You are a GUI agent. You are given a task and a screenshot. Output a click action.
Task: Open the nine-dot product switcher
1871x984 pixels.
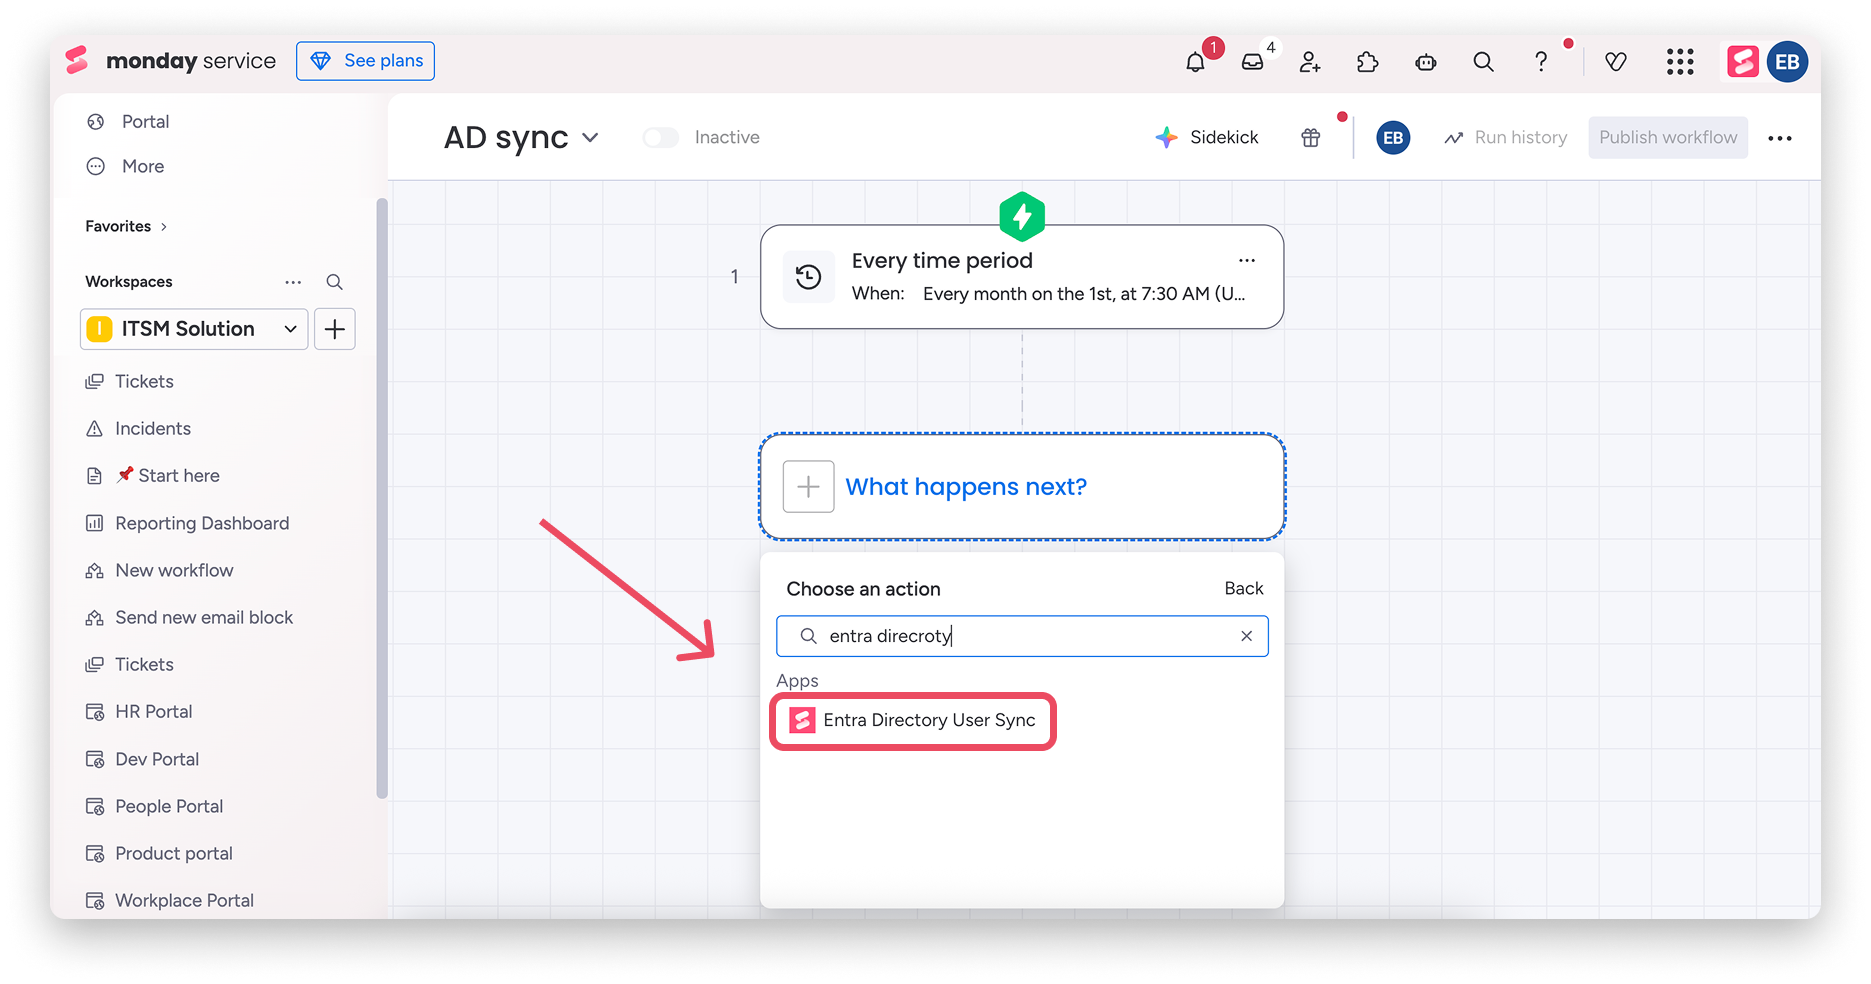pyautogui.click(x=1680, y=62)
